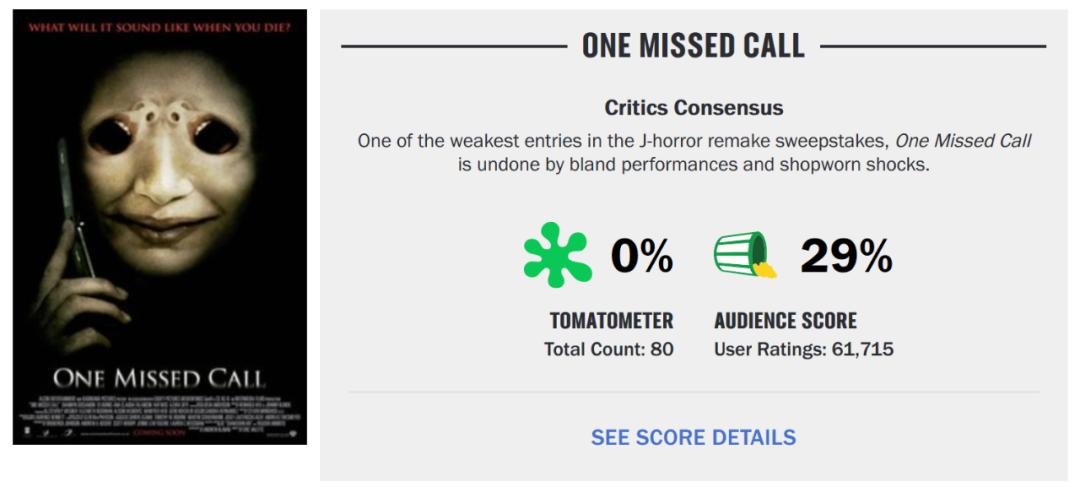Click the poster tagline about how you die

[160, 27]
